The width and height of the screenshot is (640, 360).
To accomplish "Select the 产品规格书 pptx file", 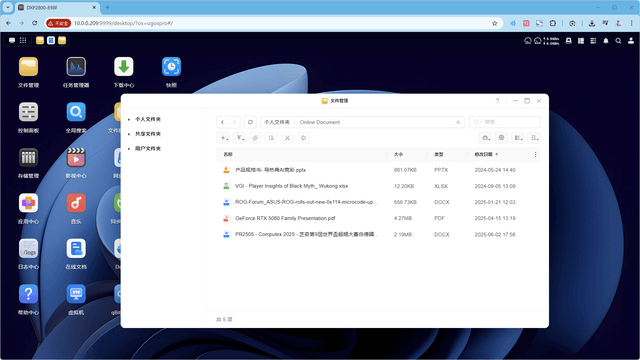I will point(378,170).
